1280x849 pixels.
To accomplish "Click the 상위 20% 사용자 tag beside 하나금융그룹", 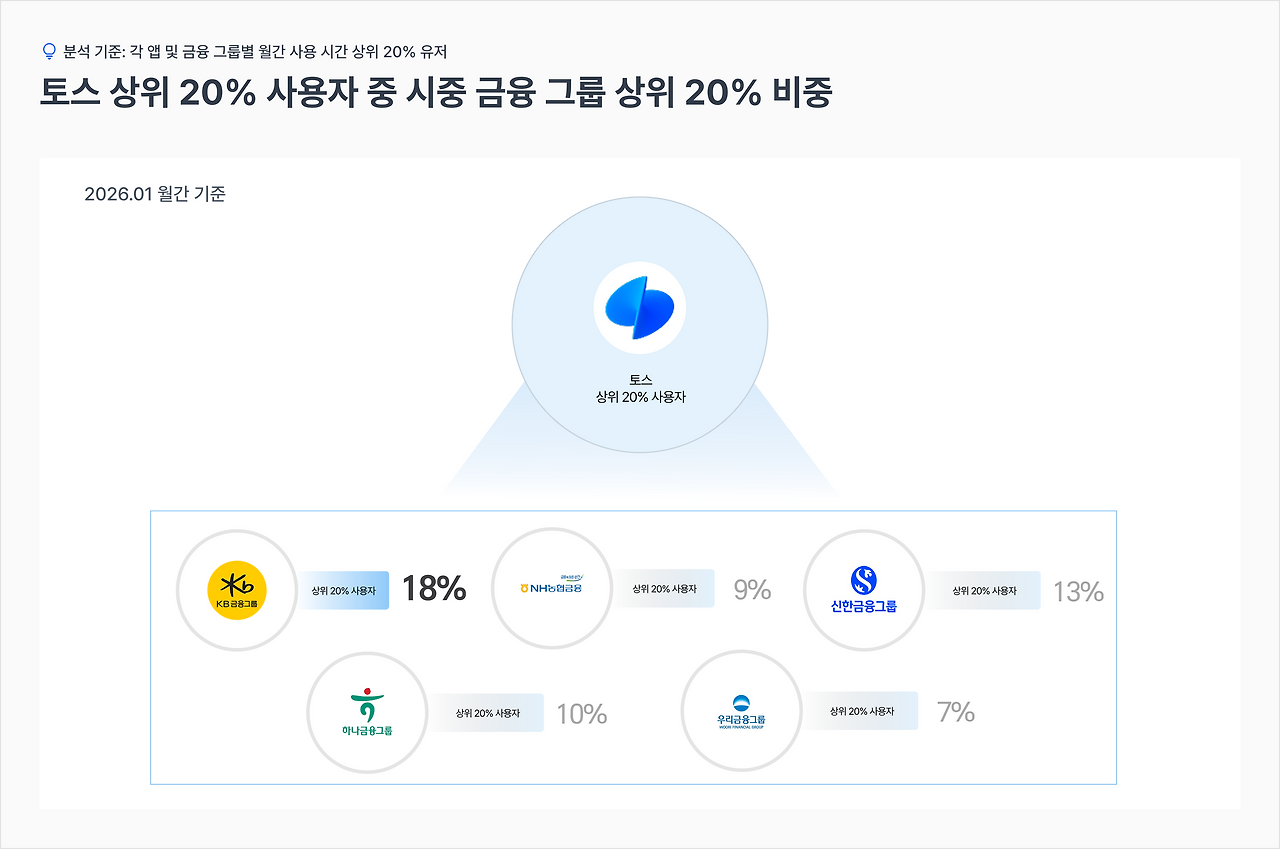I will 487,713.
